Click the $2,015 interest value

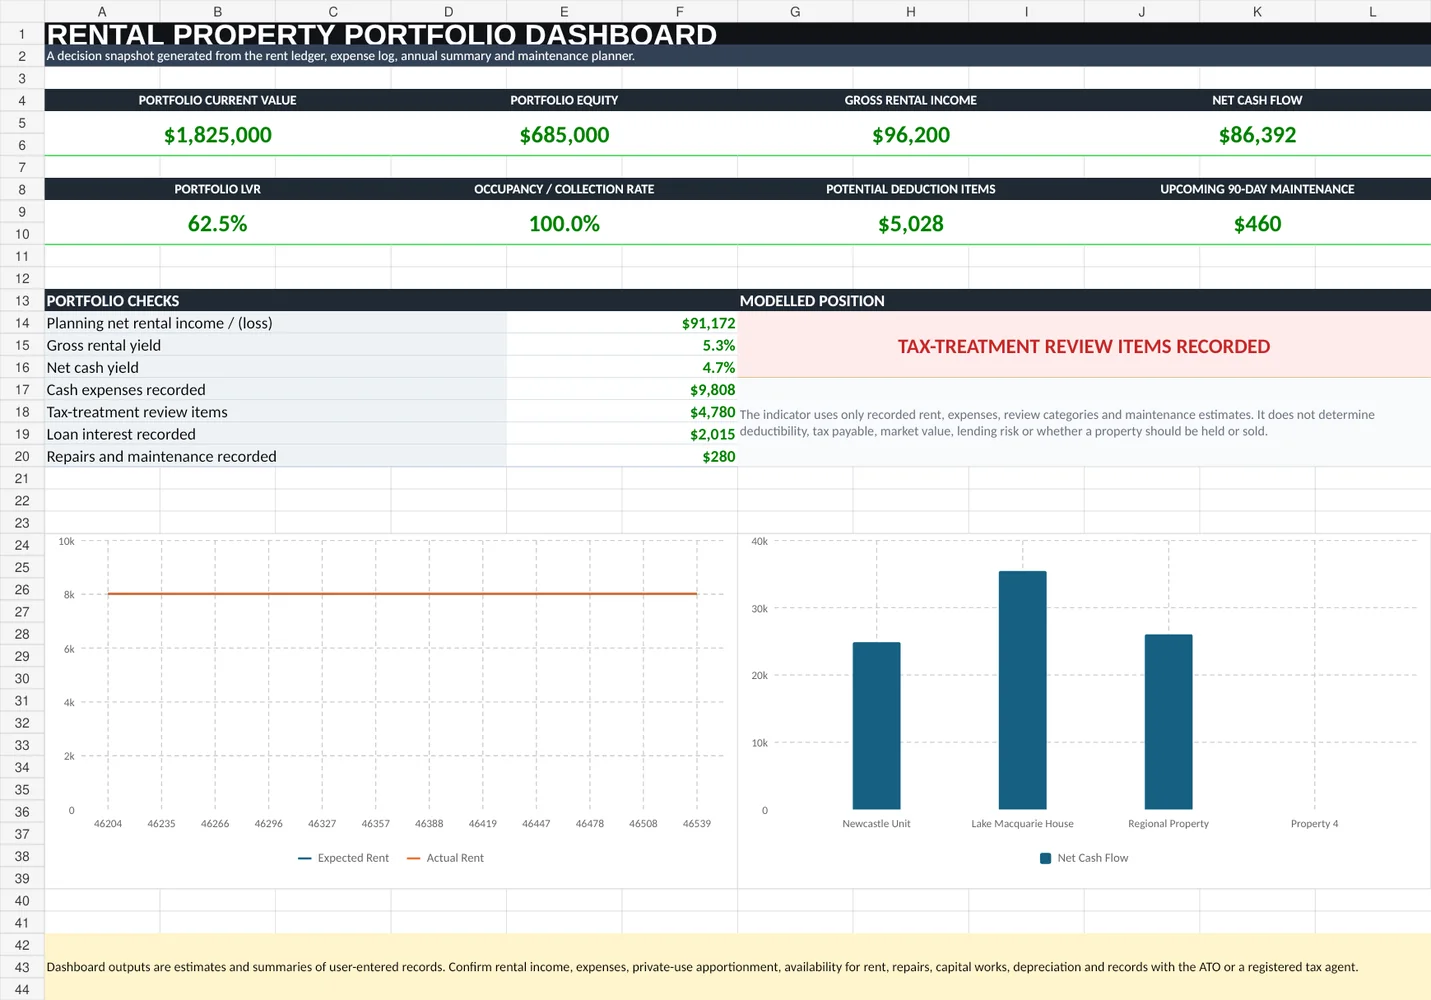click(x=712, y=434)
